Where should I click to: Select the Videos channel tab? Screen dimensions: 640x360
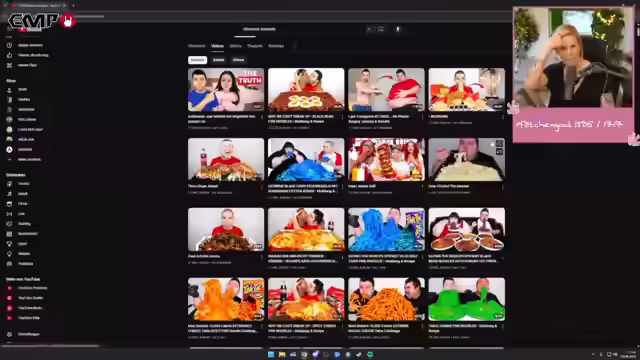(217, 46)
